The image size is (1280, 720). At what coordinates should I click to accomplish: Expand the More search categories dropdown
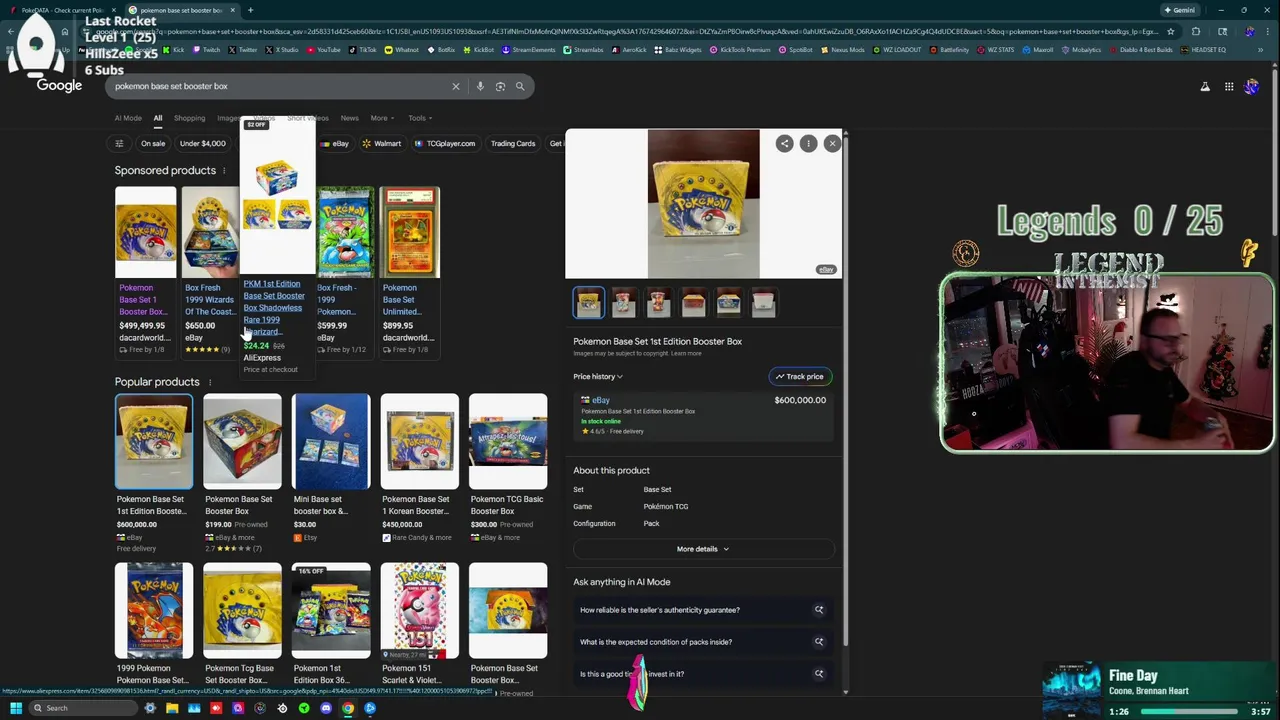(x=382, y=118)
